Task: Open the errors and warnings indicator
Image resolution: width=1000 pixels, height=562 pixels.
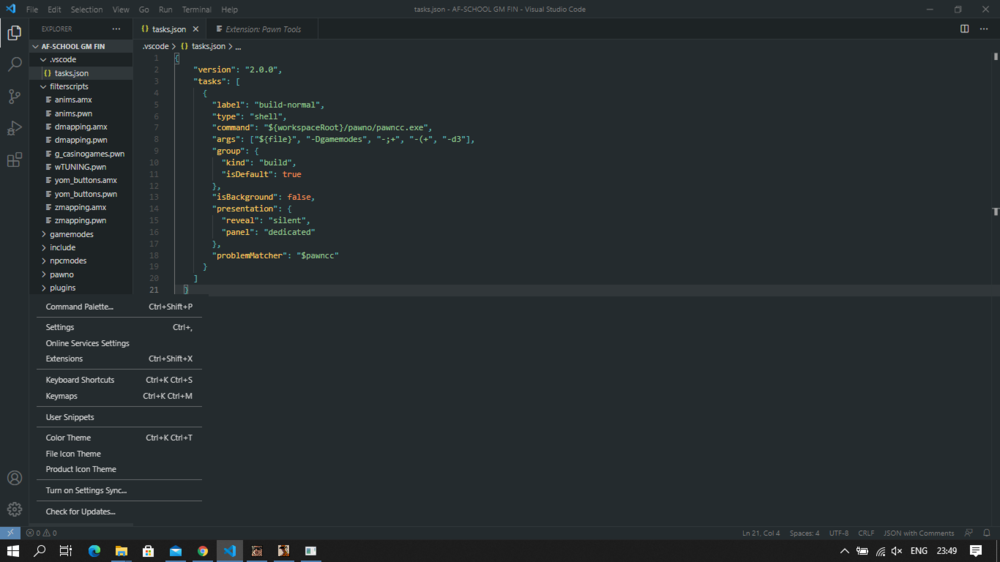Action: [41, 533]
